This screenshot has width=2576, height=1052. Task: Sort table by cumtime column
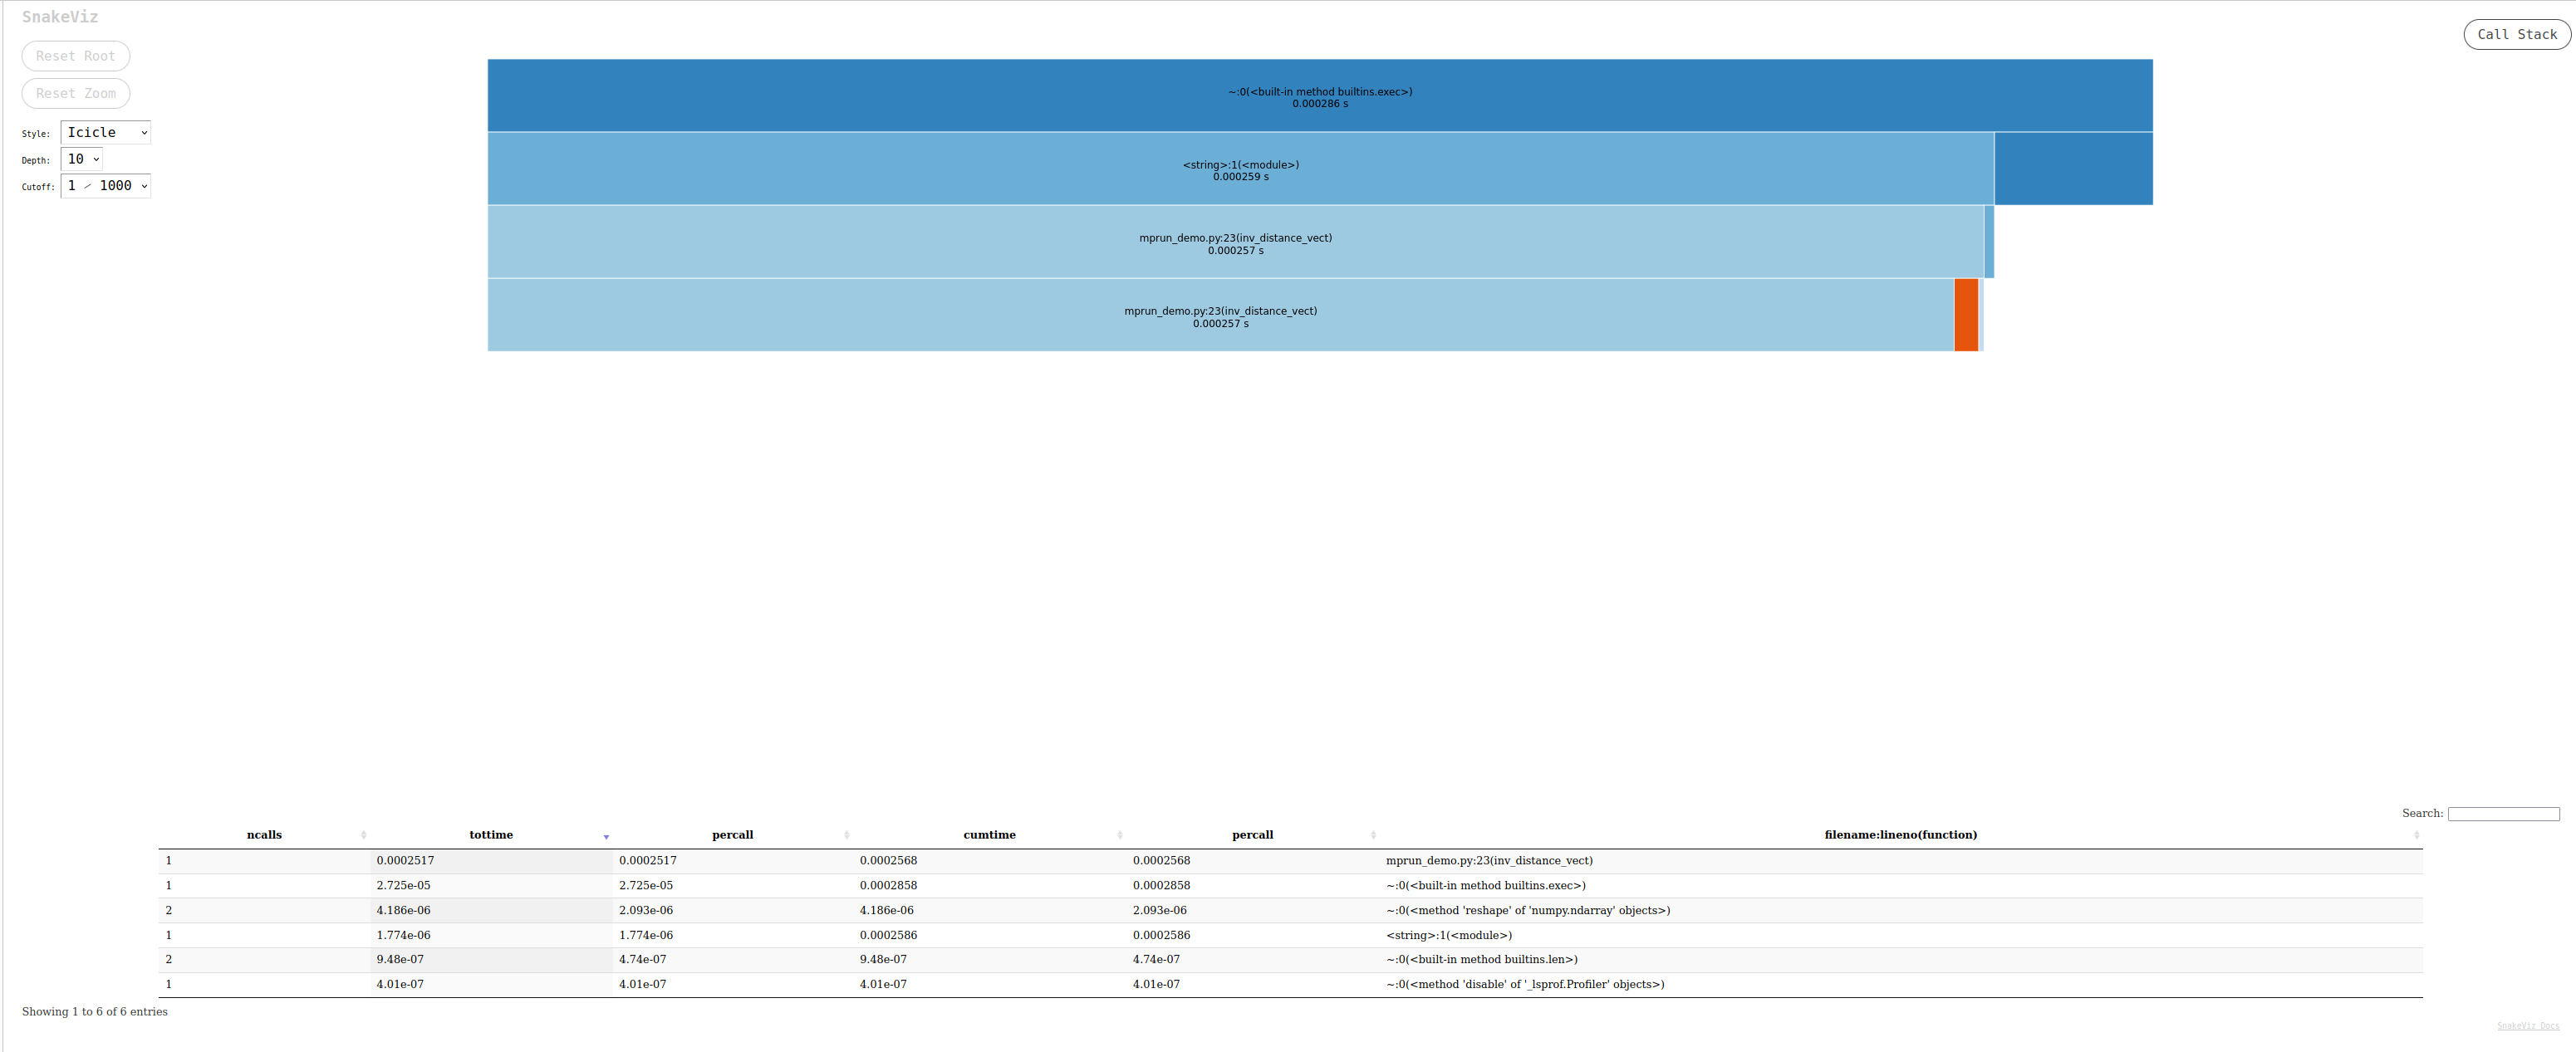(989, 835)
